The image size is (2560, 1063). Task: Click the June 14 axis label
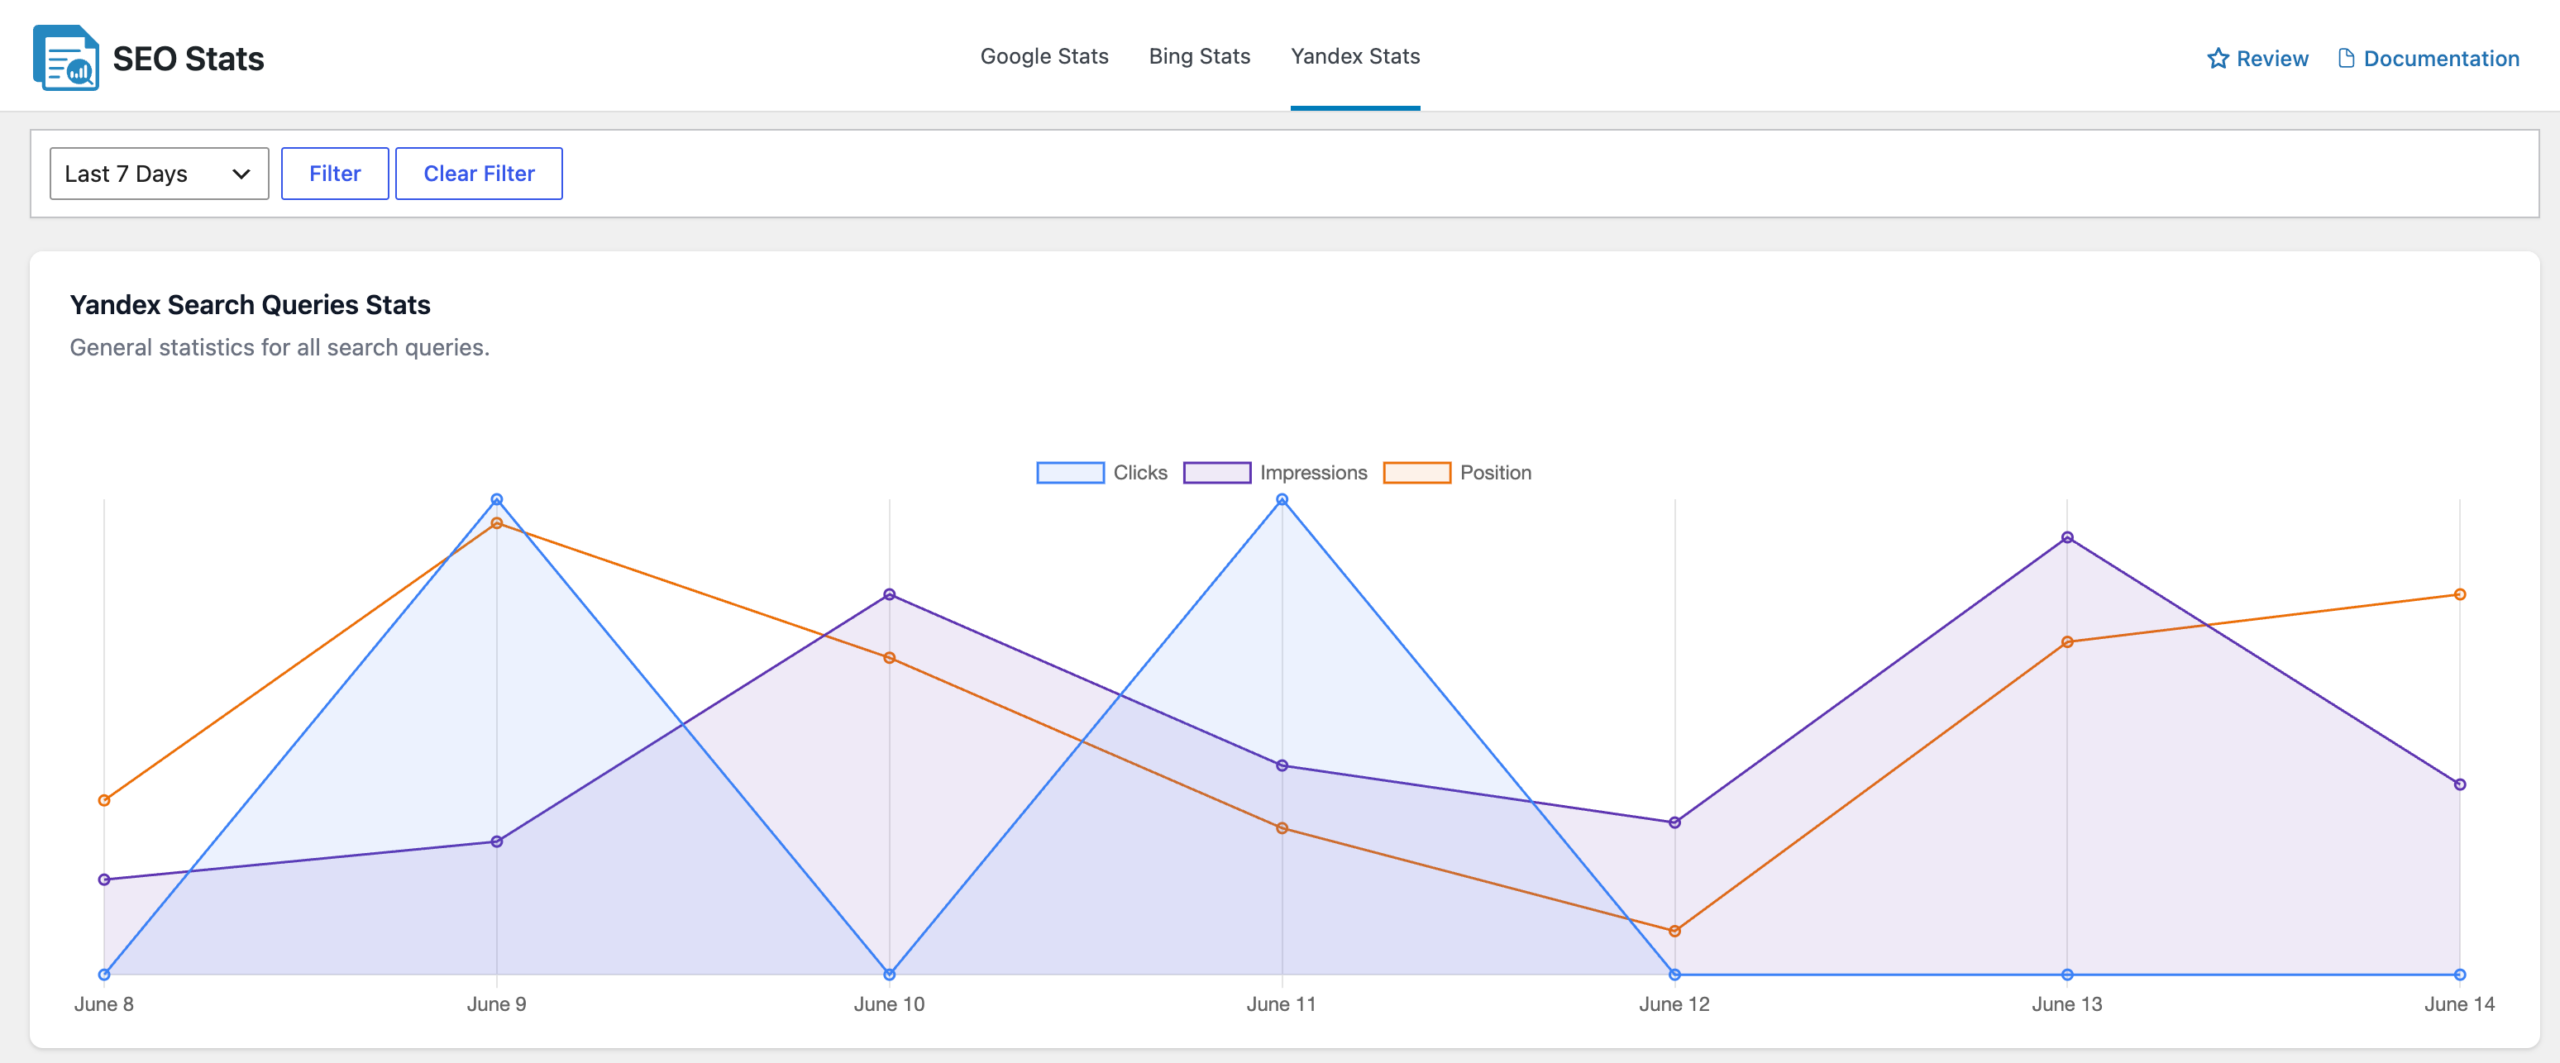pos(2460,1004)
